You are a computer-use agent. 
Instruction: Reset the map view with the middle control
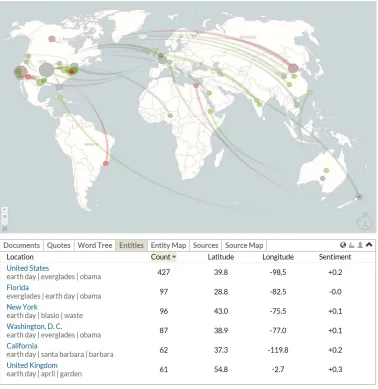[x=5, y=216]
